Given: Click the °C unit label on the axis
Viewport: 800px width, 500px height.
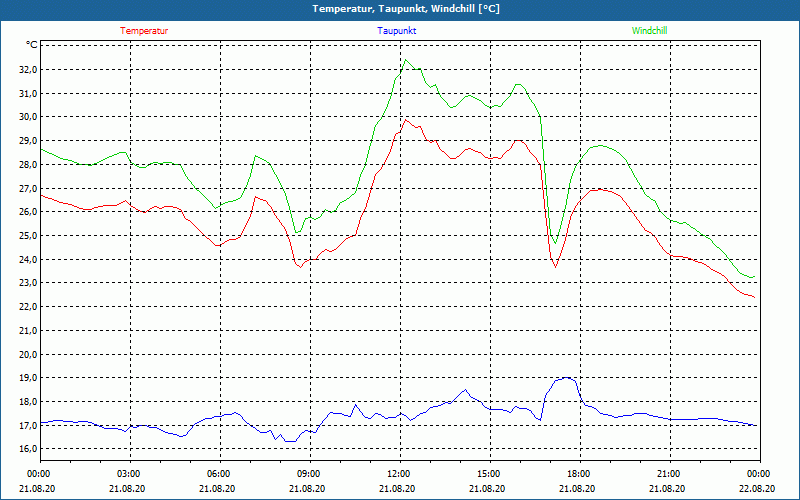Looking at the screenshot, I should point(32,45).
